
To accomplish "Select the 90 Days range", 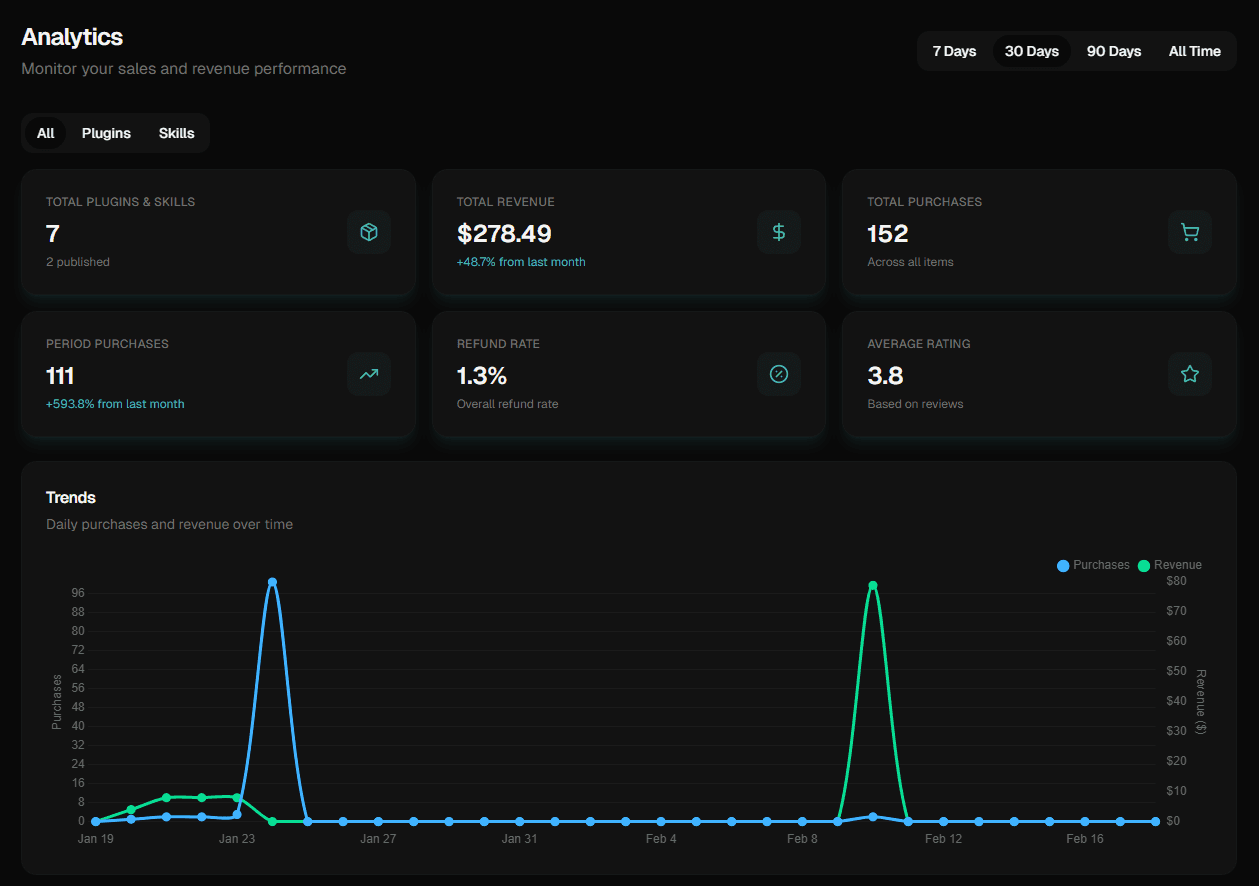I will point(1113,51).
